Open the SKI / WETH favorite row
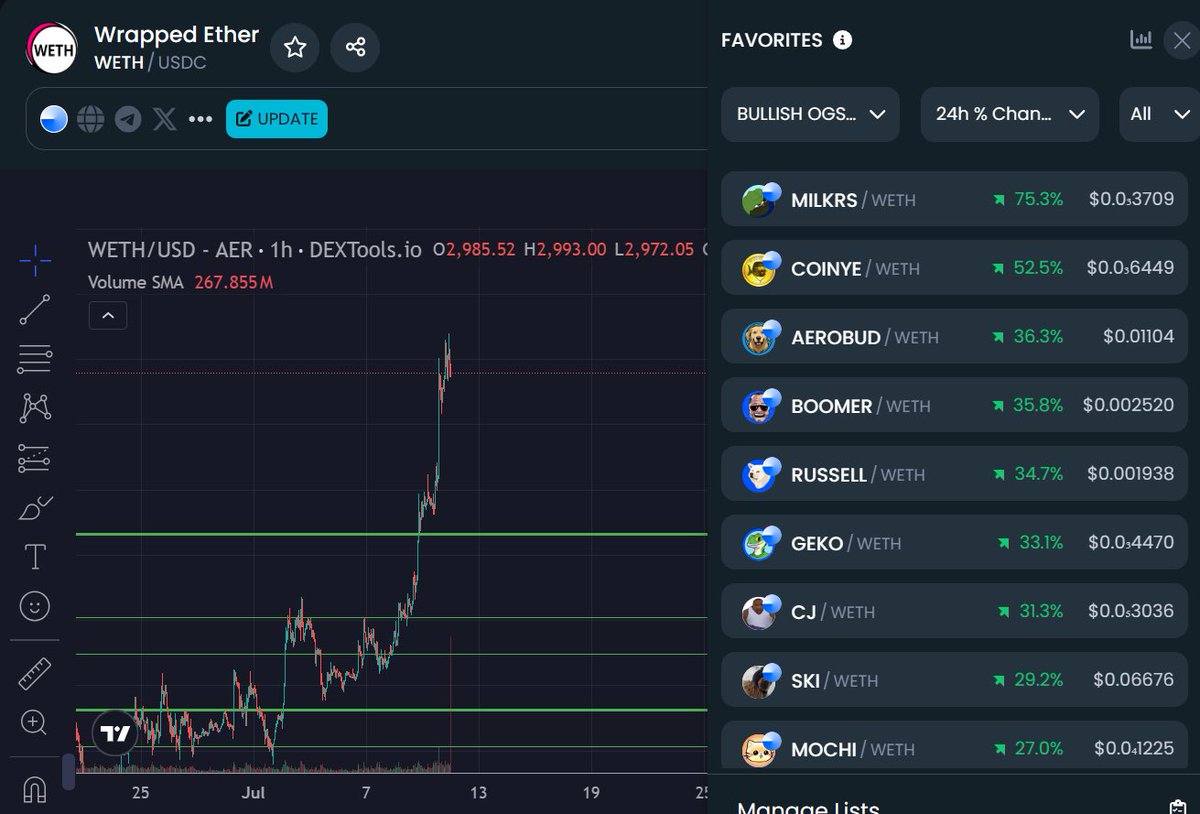Viewport: 1200px width, 814px height. 953,680
